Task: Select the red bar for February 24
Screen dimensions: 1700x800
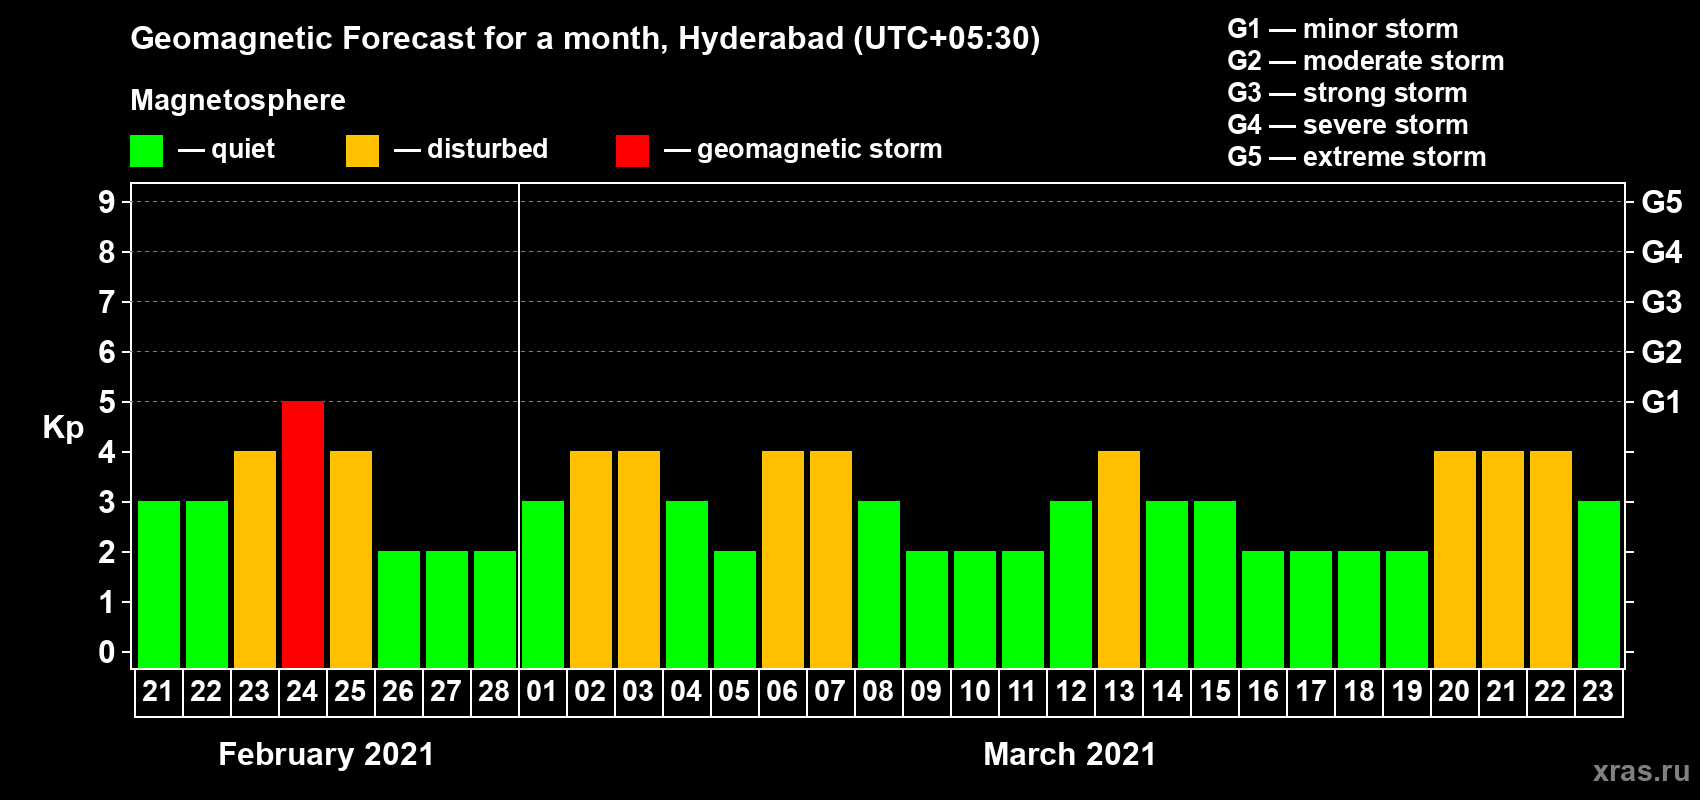Action: point(303,535)
